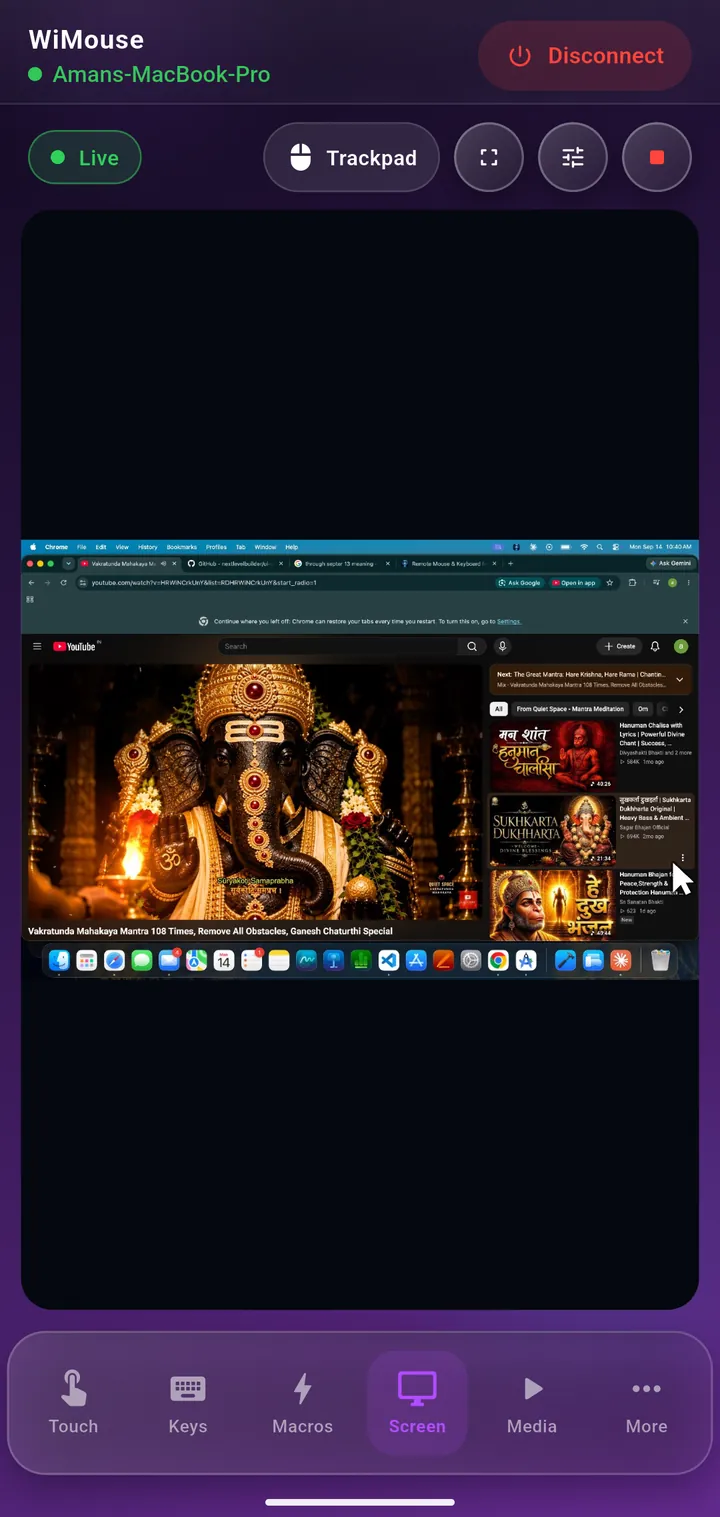Viewport: 720px width, 1517px height.
Task: Open the YouTube hamburger guide menu
Action: coord(37,647)
